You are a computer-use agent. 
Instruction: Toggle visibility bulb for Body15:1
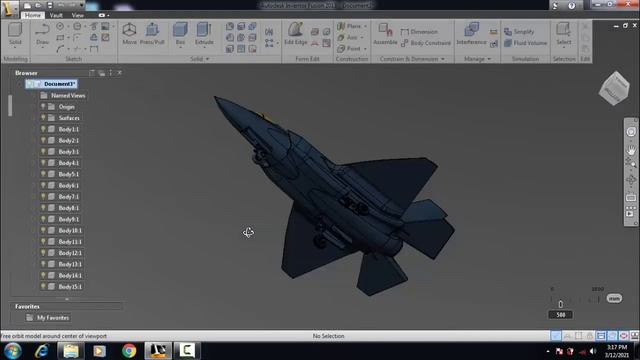tap(43, 287)
